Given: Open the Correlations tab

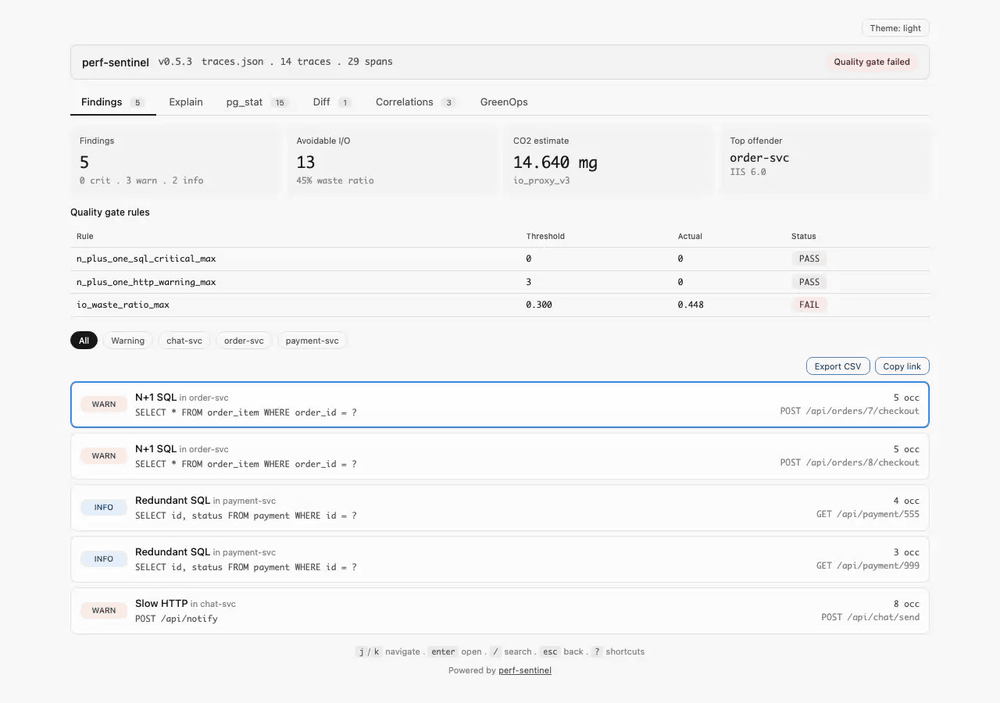Looking at the screenshot, I should [x=405, y=102].
